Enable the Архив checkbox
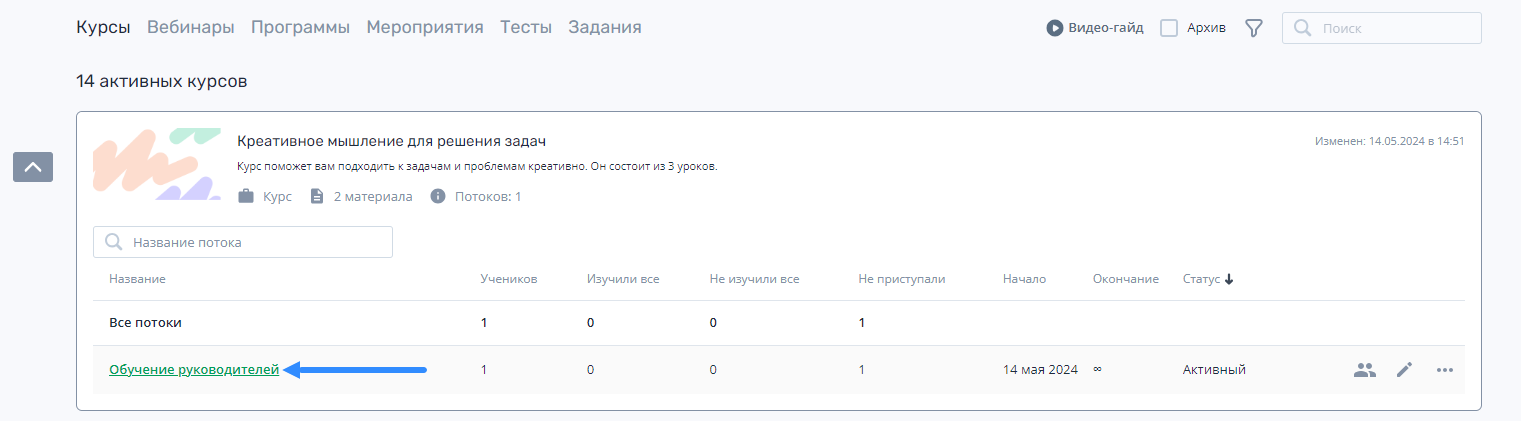1521x421 pixels. [x=1169, y=28]
